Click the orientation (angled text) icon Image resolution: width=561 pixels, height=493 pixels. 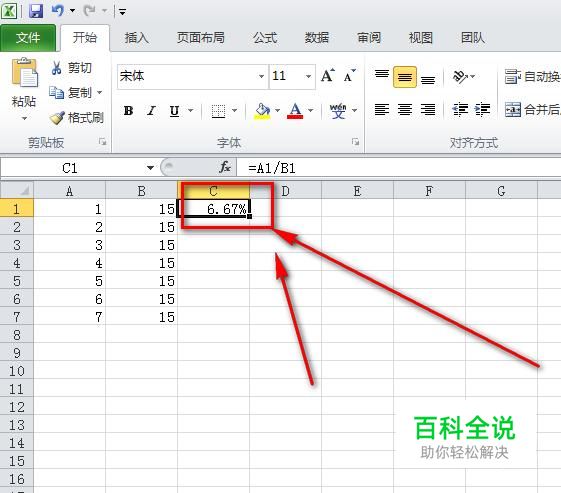(460, 76)
